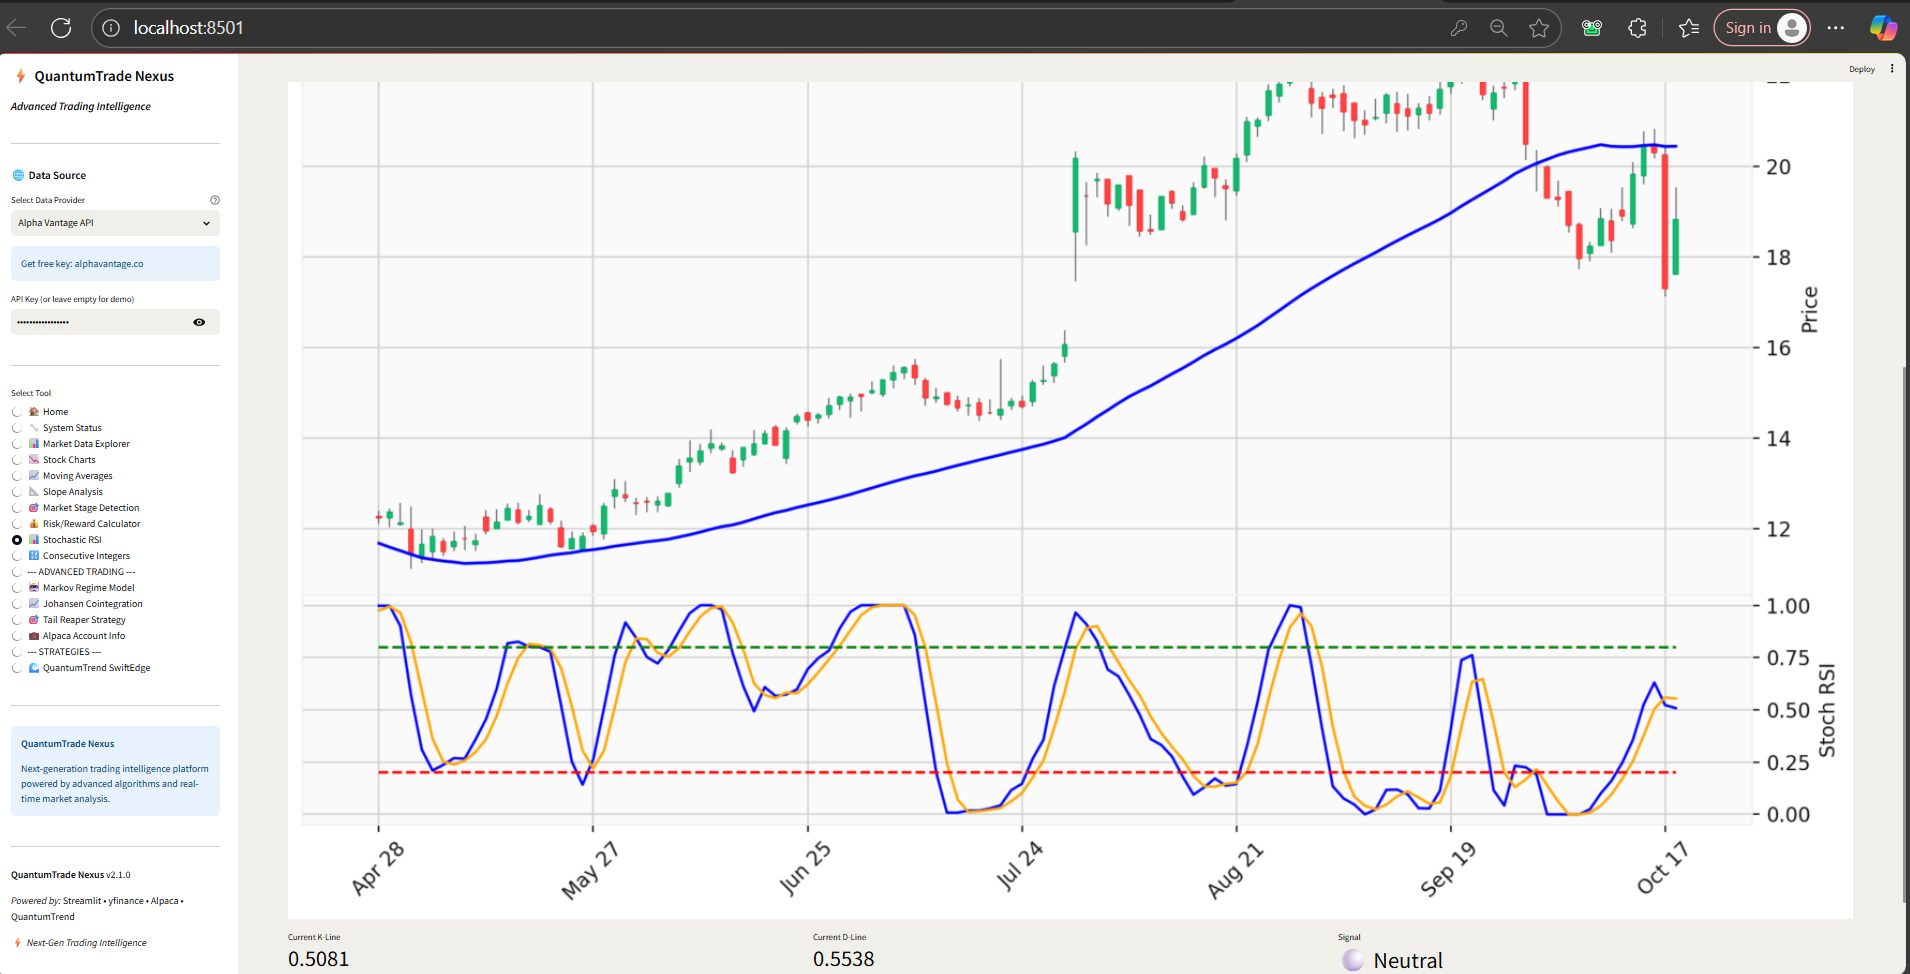Click the Data Source heading
This screenshot has width=1910, height=974.
(57, 175)
